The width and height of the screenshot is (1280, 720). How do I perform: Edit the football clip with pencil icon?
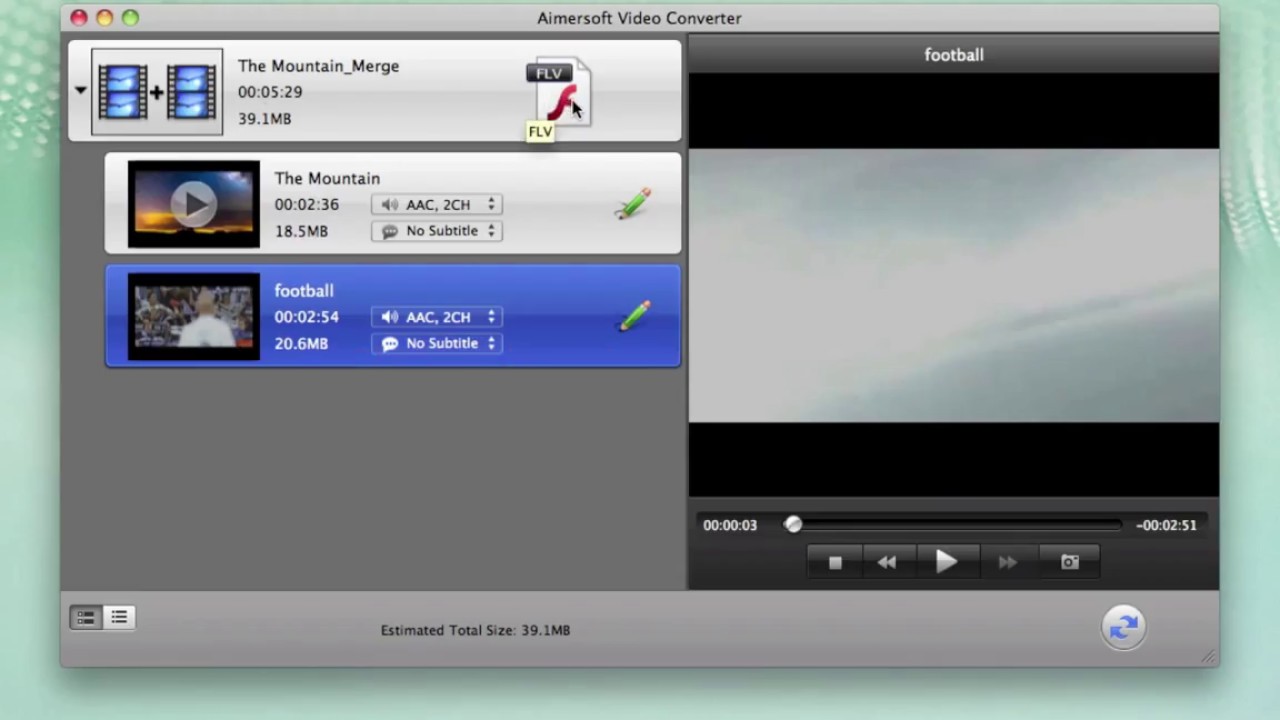pyautogui.click(x=634, y=316)
